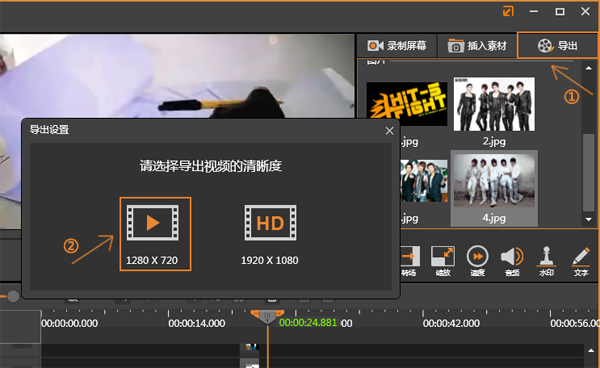Select the 4.jpg image thumbnail
Image resolution: width=600 pixels, height=368 pixels.
pyautogui.click(x=494, y=181)
